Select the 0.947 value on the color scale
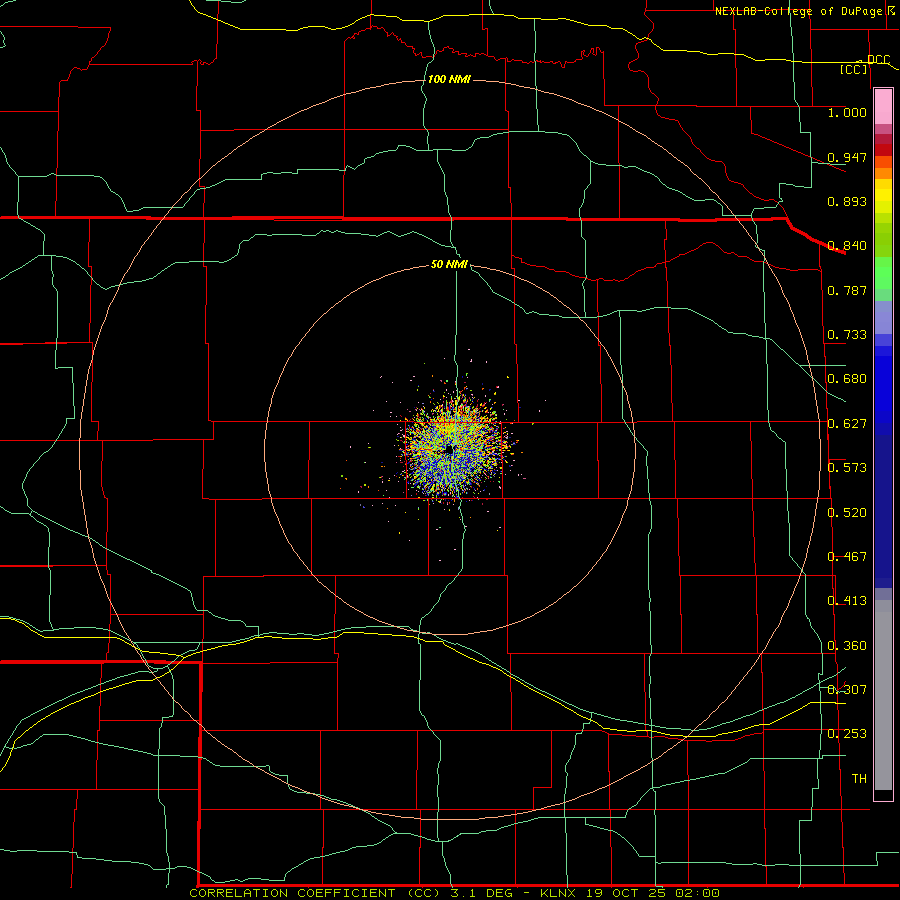900x900 pixels. point(847,157)
